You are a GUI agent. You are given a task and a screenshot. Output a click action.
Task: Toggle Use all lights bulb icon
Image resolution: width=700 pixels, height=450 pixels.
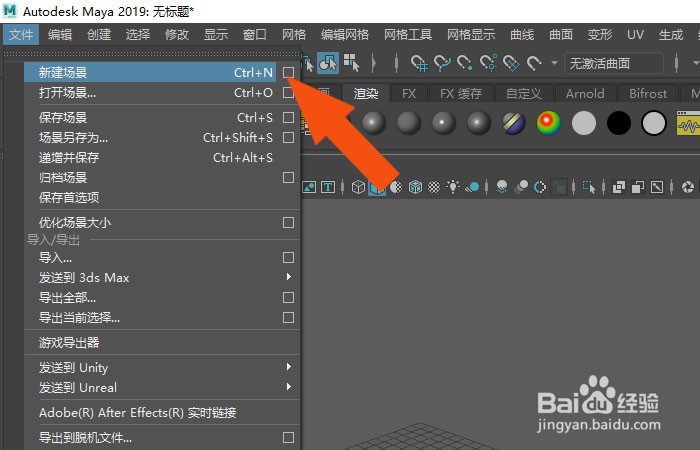click(x=453, y=187)
